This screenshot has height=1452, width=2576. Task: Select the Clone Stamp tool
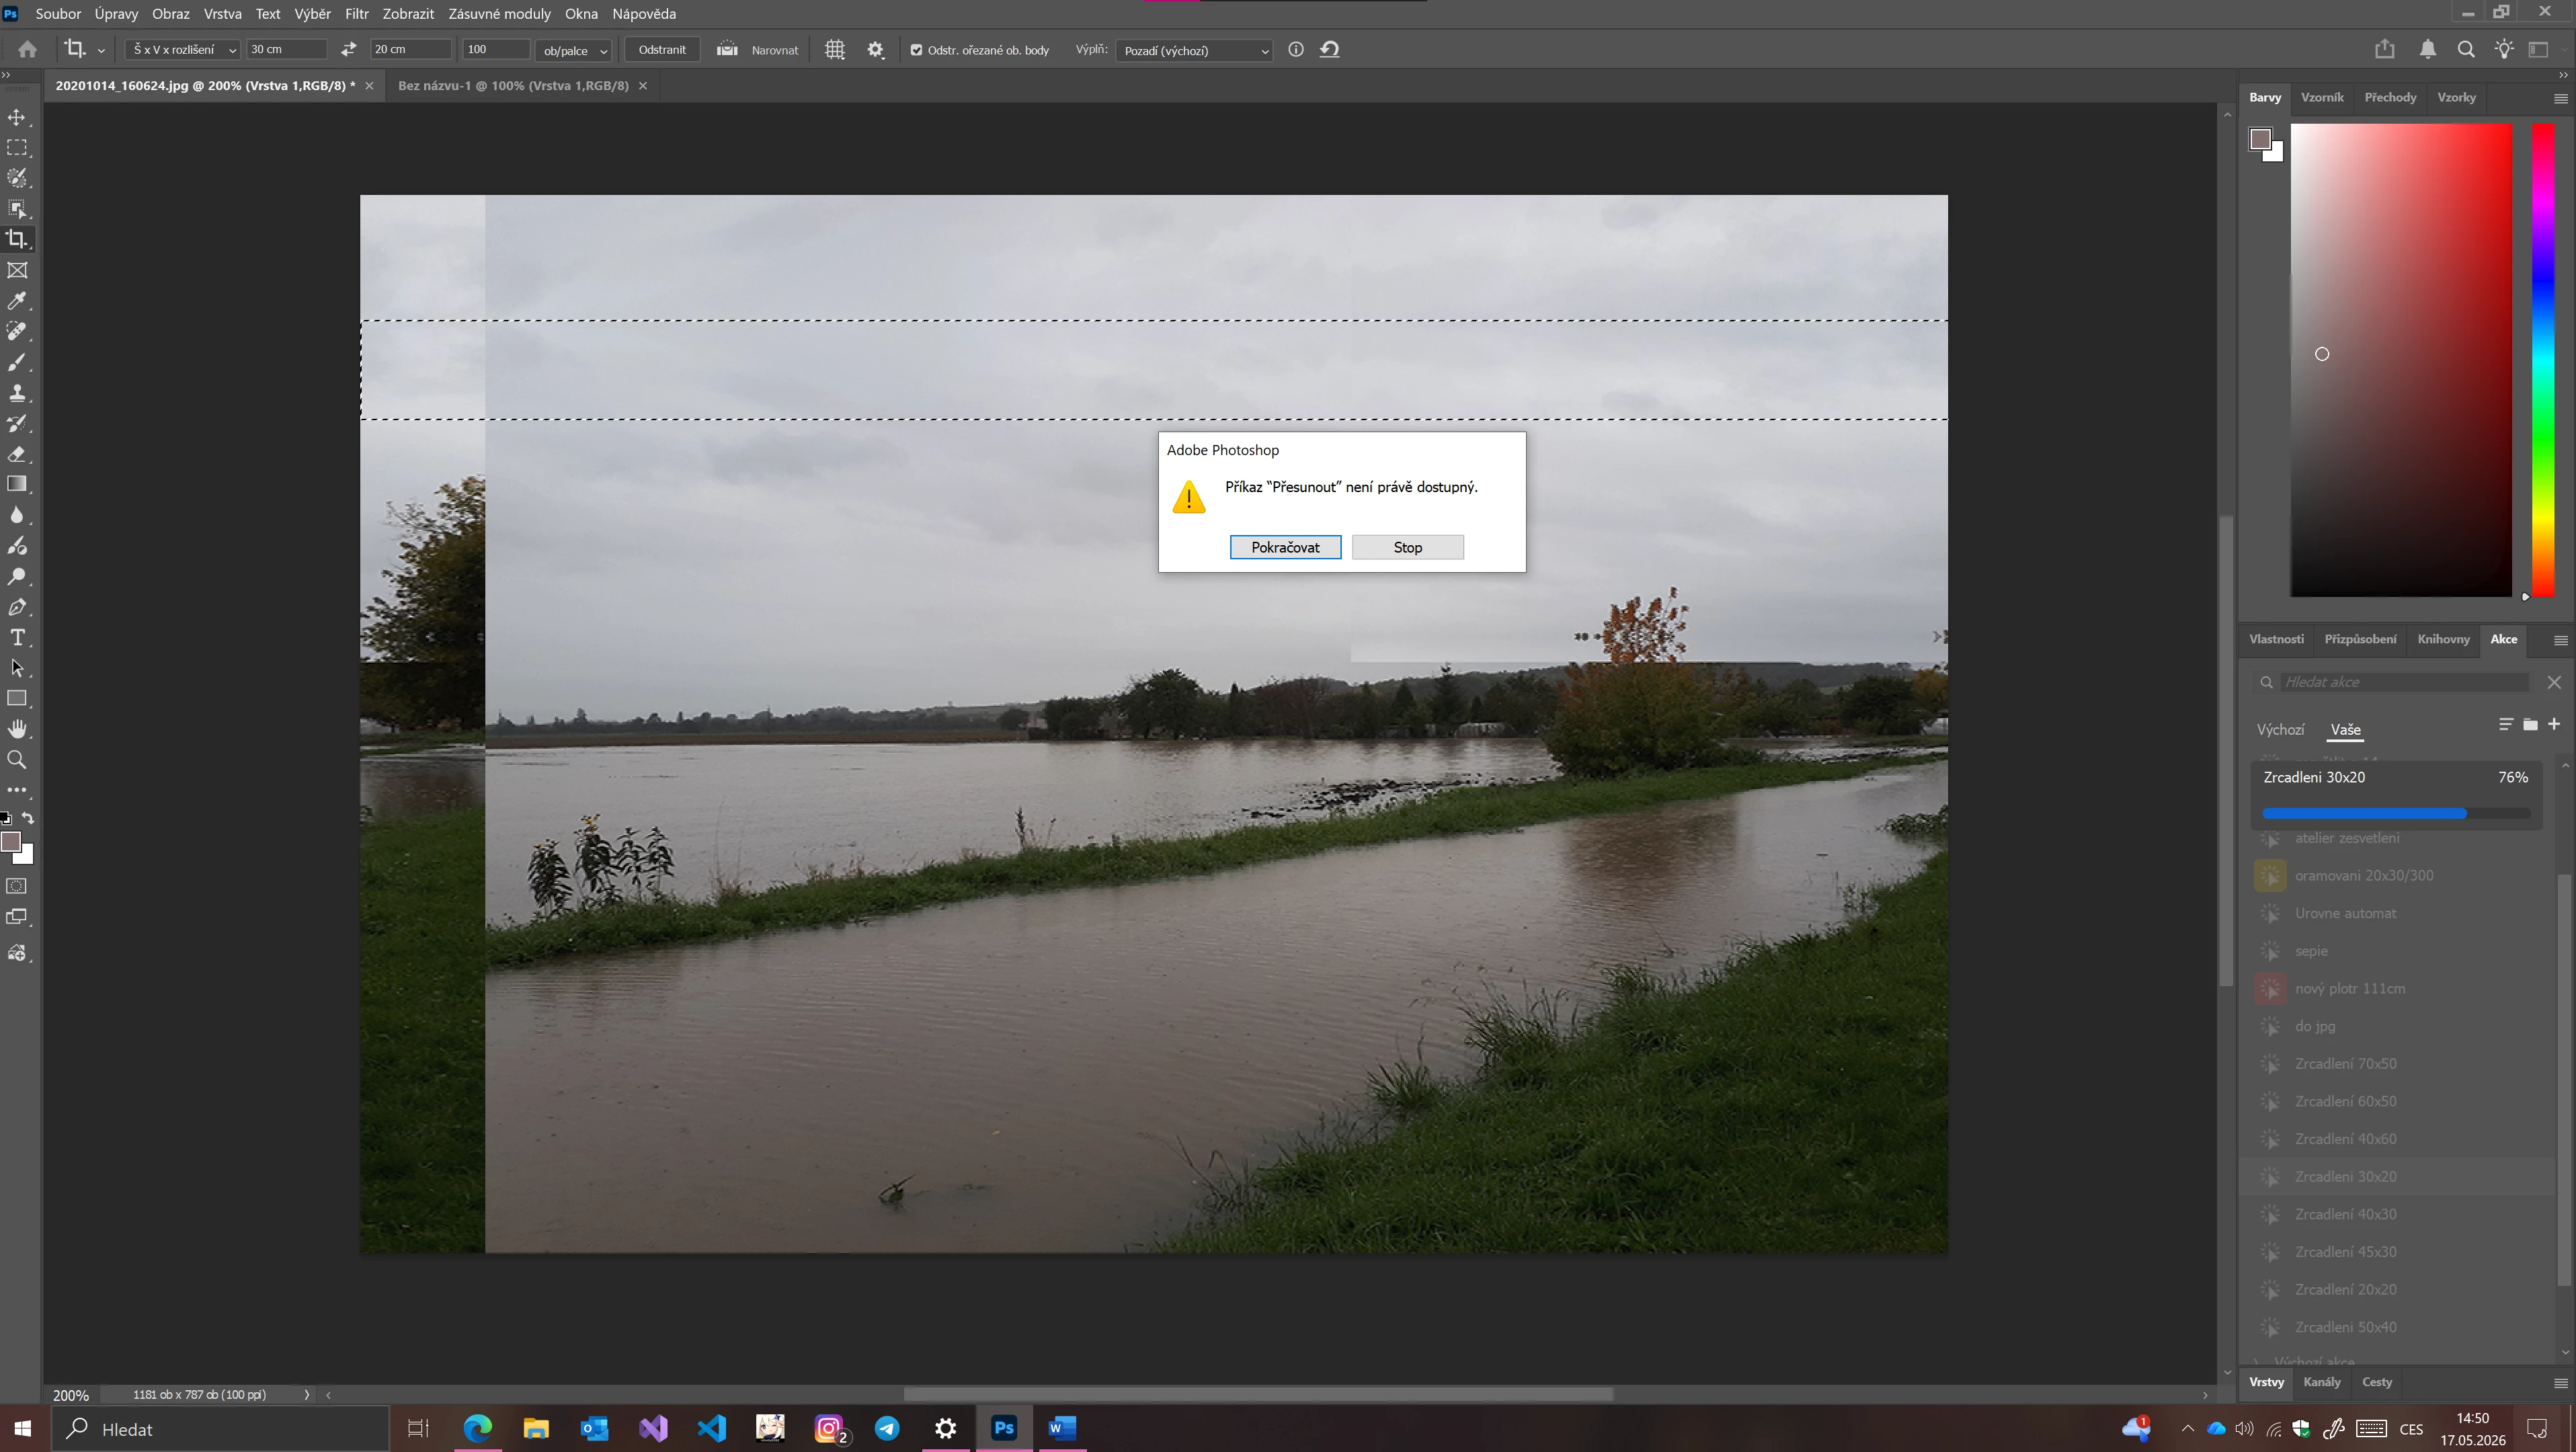coord(17,393)
